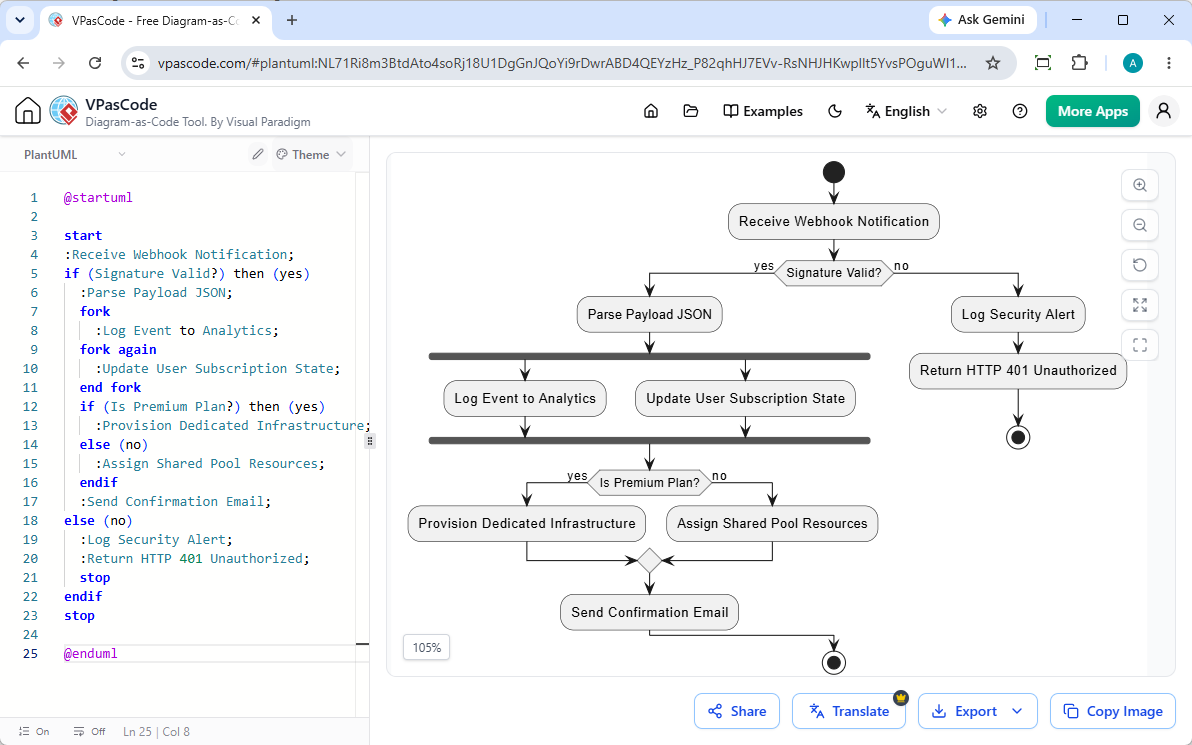This screenshot has width=1192, height=745.
Task: Click the Ln 25 Col 8 status
Action: pyautogui.click(x=157, y=731)
